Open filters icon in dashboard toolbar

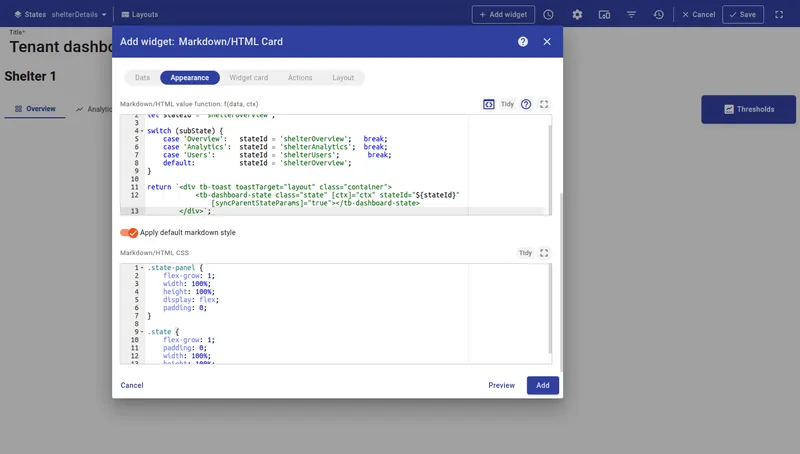[x=631, y=15]
